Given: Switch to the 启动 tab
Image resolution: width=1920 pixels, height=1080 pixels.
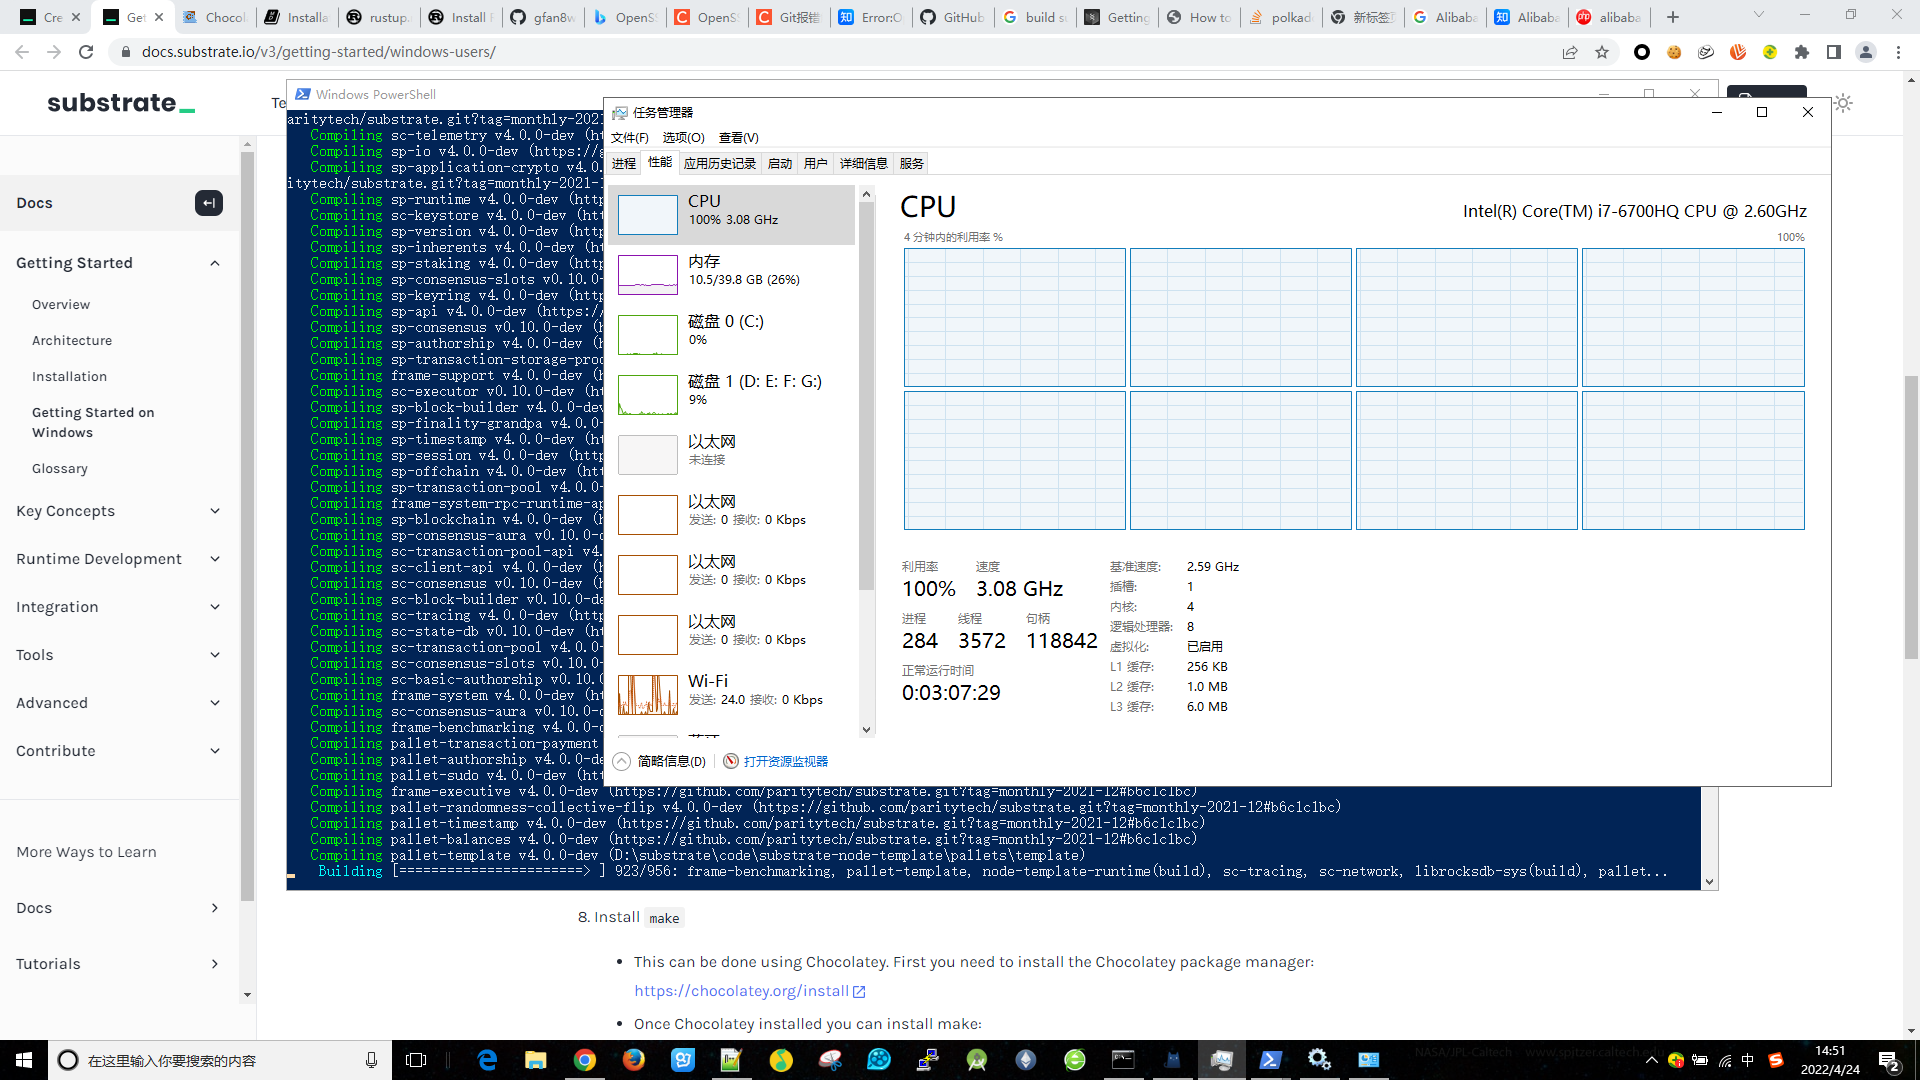Looking at the screenshot, I should [780, 163].
